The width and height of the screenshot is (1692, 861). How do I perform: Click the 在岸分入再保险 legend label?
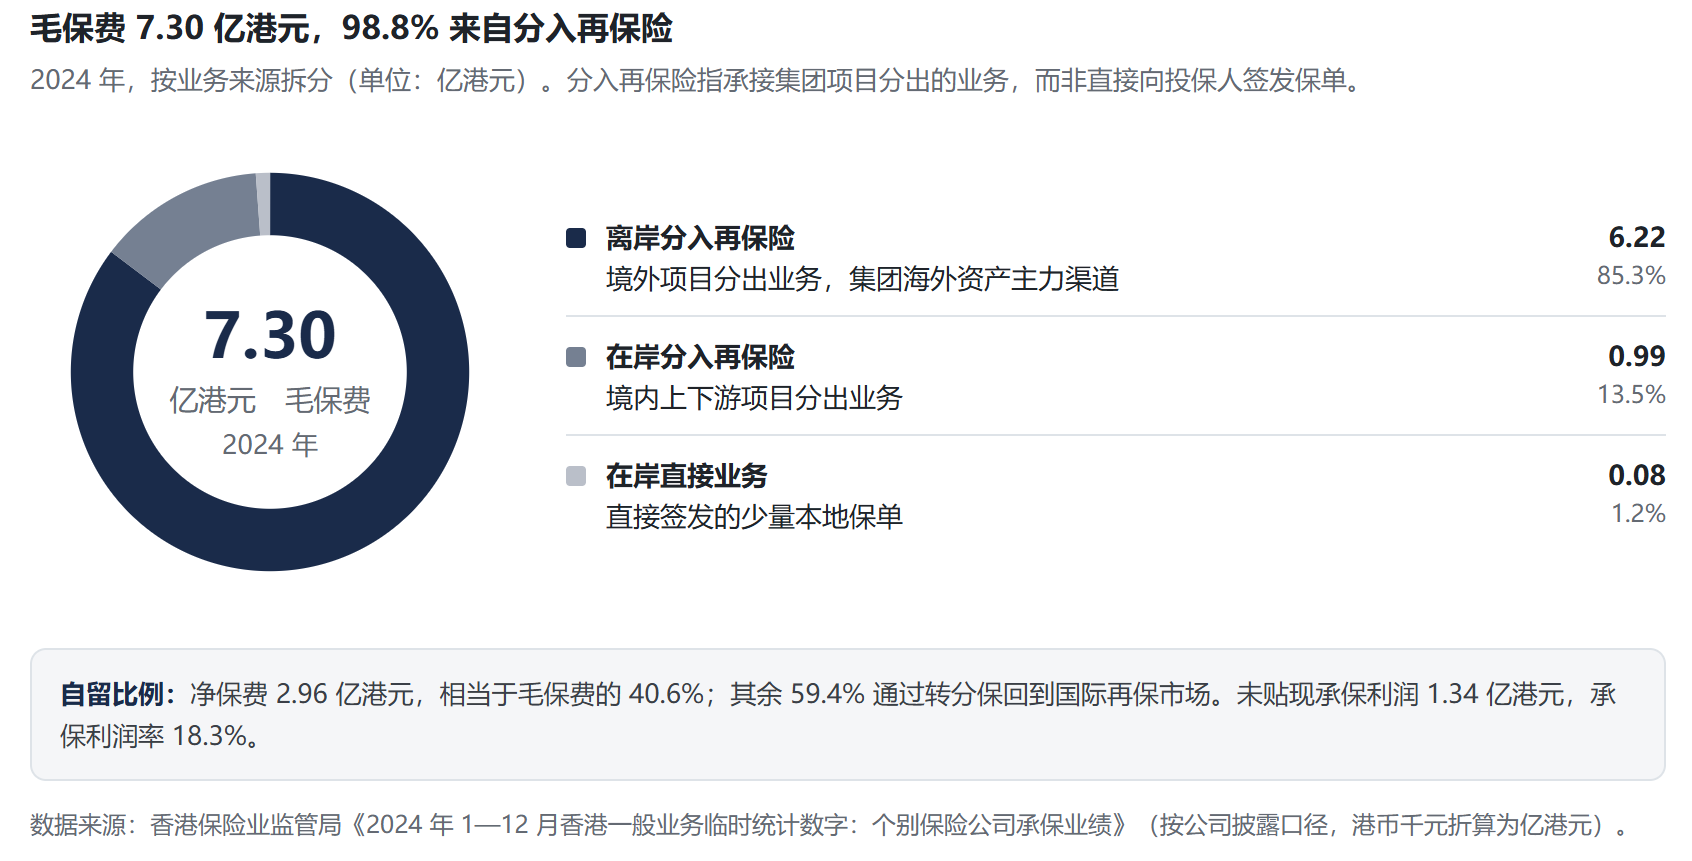coord(700,357)
